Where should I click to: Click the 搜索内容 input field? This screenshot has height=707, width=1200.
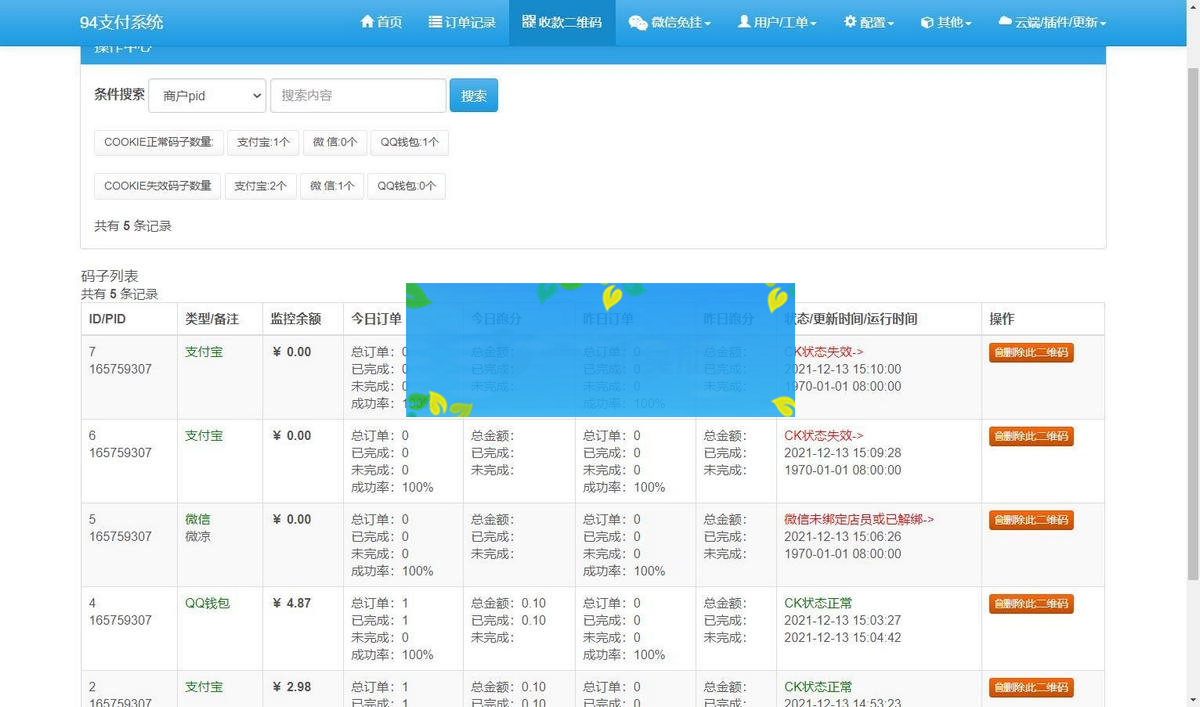pos(357,95)
